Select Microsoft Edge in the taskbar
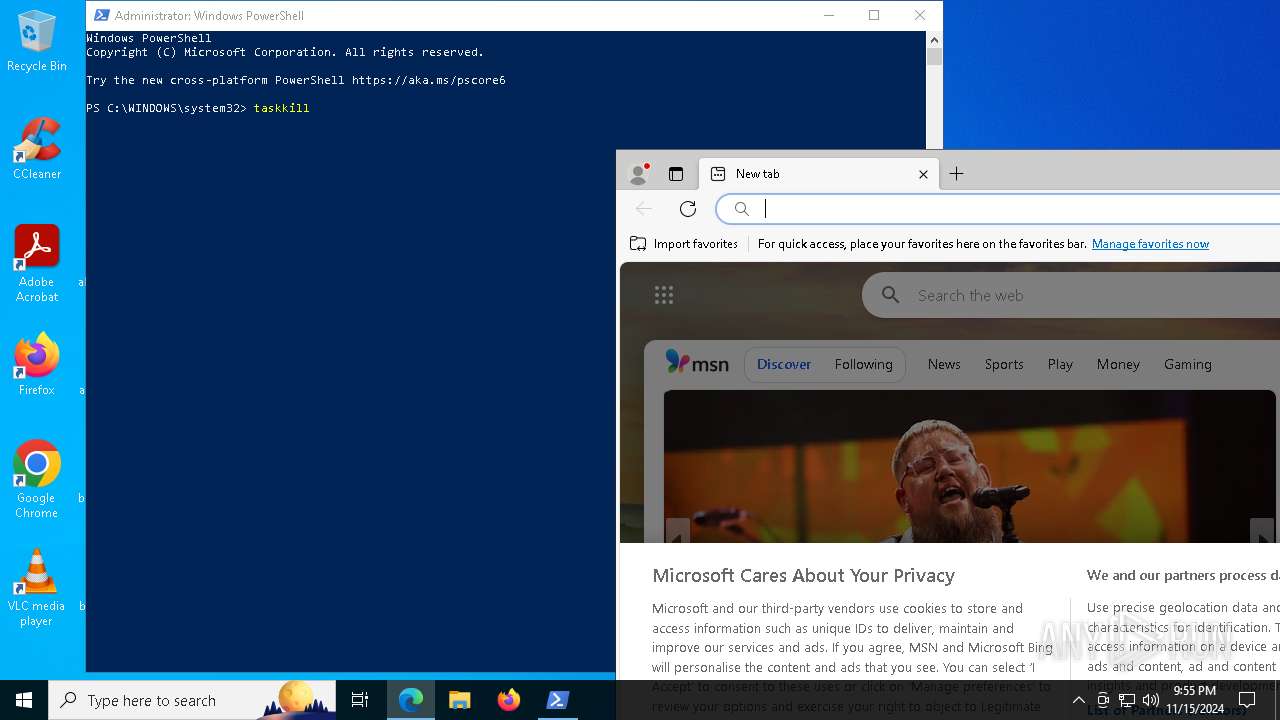The width and height of the screenshot is (1280, 720). (x=411, y=700)
